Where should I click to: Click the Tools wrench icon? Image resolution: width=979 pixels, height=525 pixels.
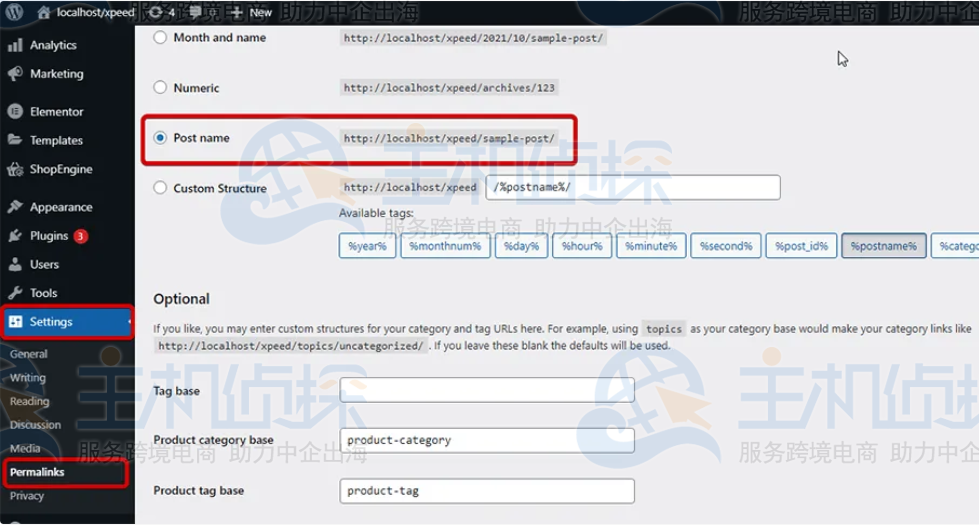pos(16,293)
